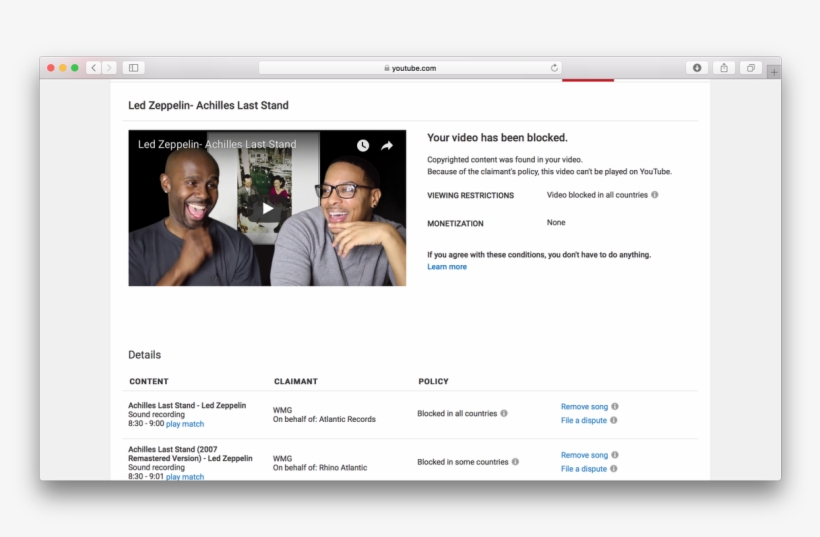Click info icon next to Video blocked in all countries
820x537 pixels.
tap(655, 195)
